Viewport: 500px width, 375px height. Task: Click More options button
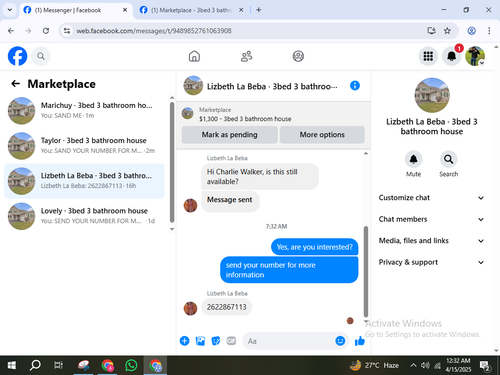(x=322, y=135)
